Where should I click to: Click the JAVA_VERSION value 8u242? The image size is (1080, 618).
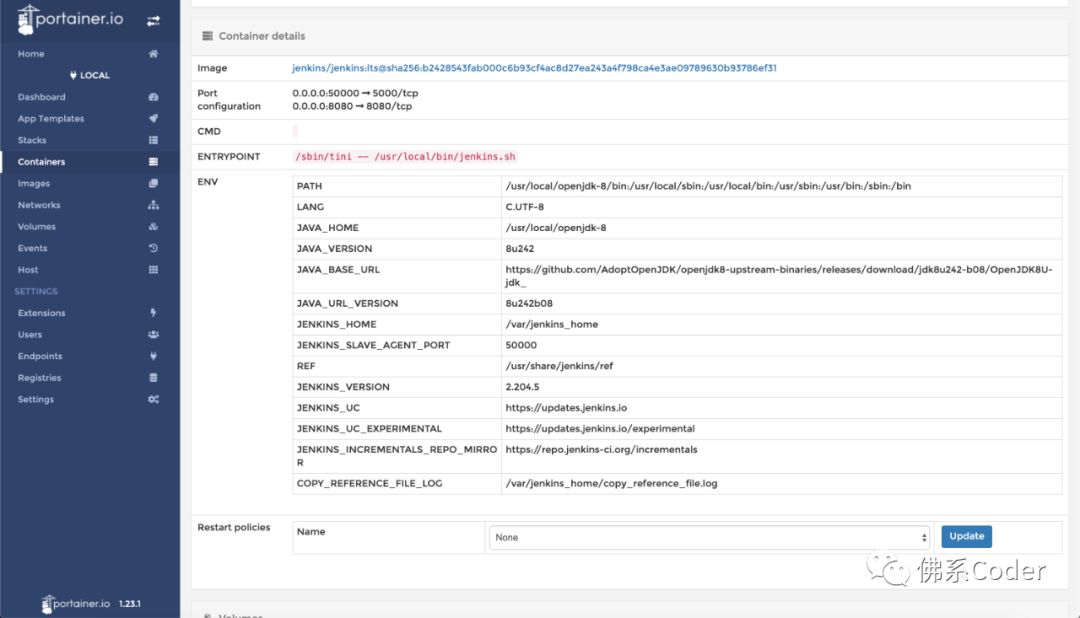pyautogui.click(x=519, y=249)
